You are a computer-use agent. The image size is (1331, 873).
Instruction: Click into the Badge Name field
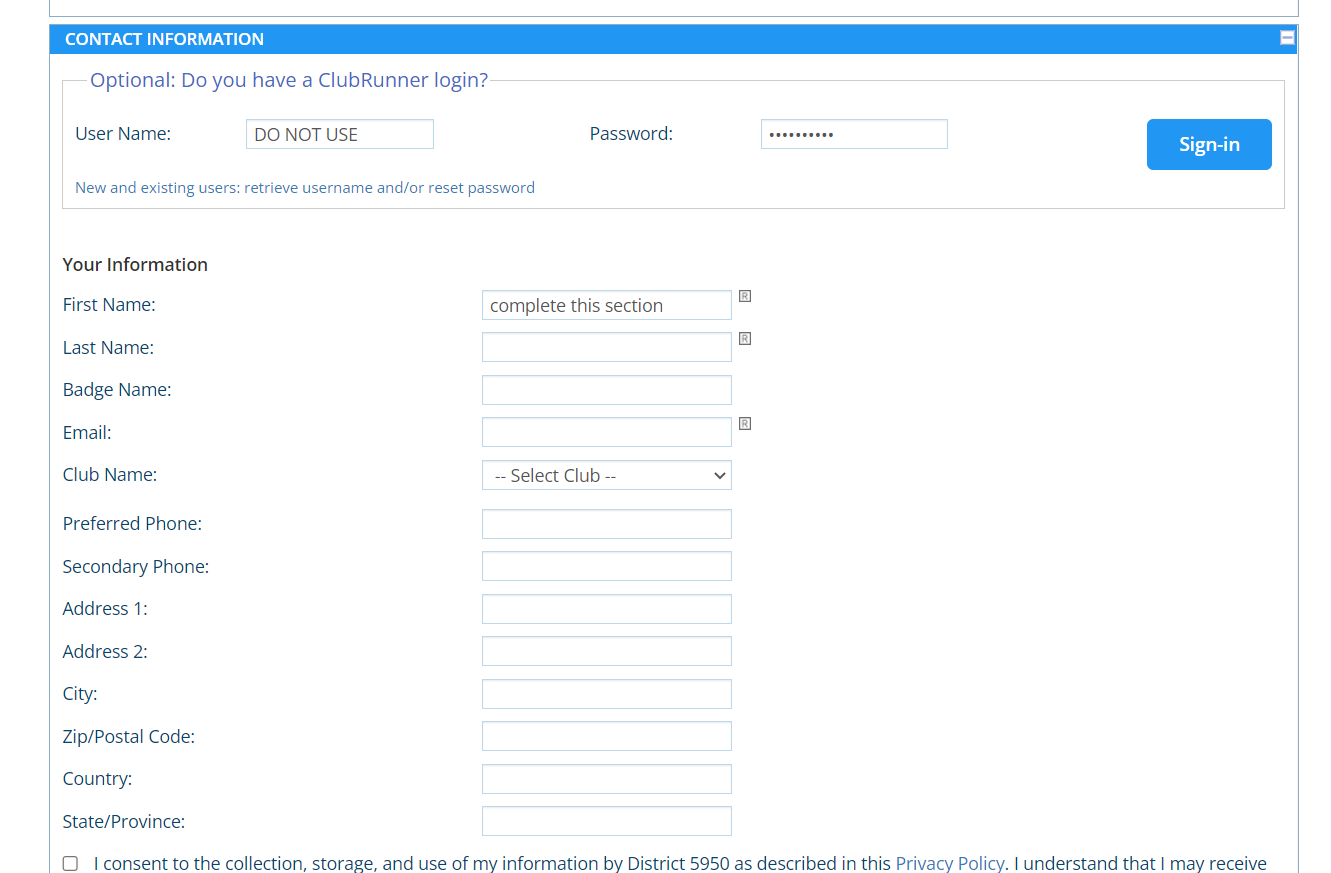tap(606, 390)
